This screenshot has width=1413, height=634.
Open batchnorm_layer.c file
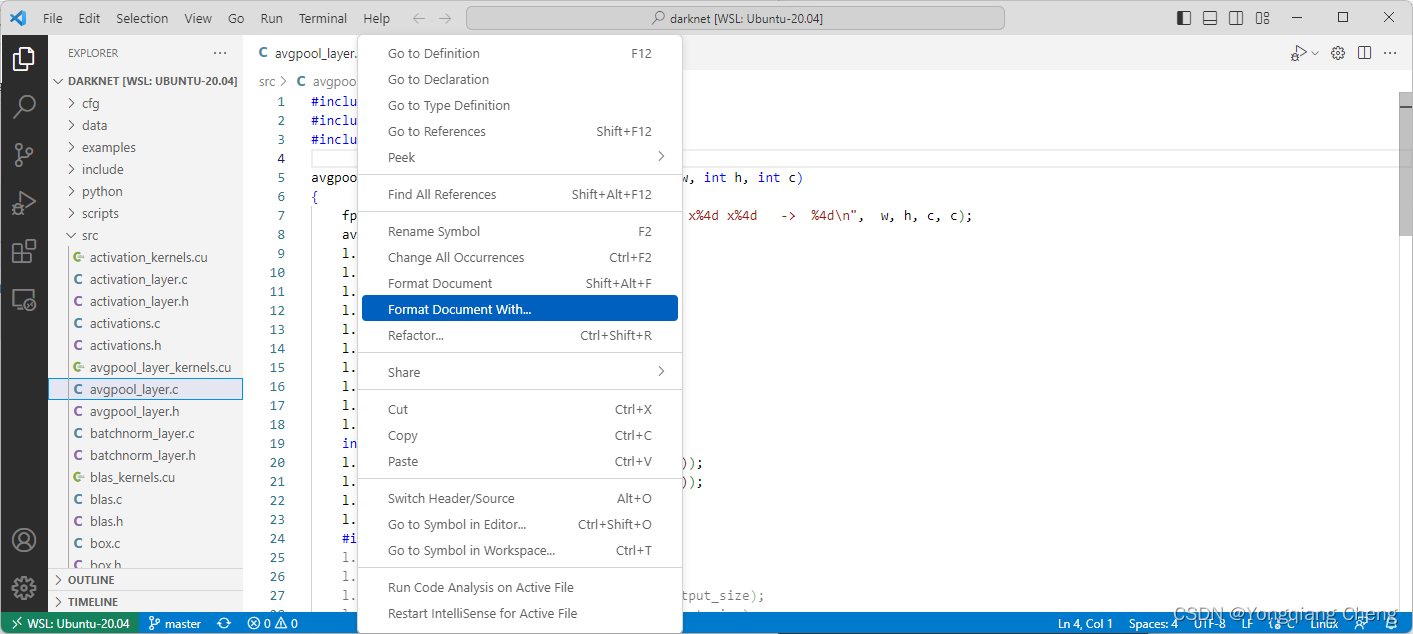tap(145, 433)
